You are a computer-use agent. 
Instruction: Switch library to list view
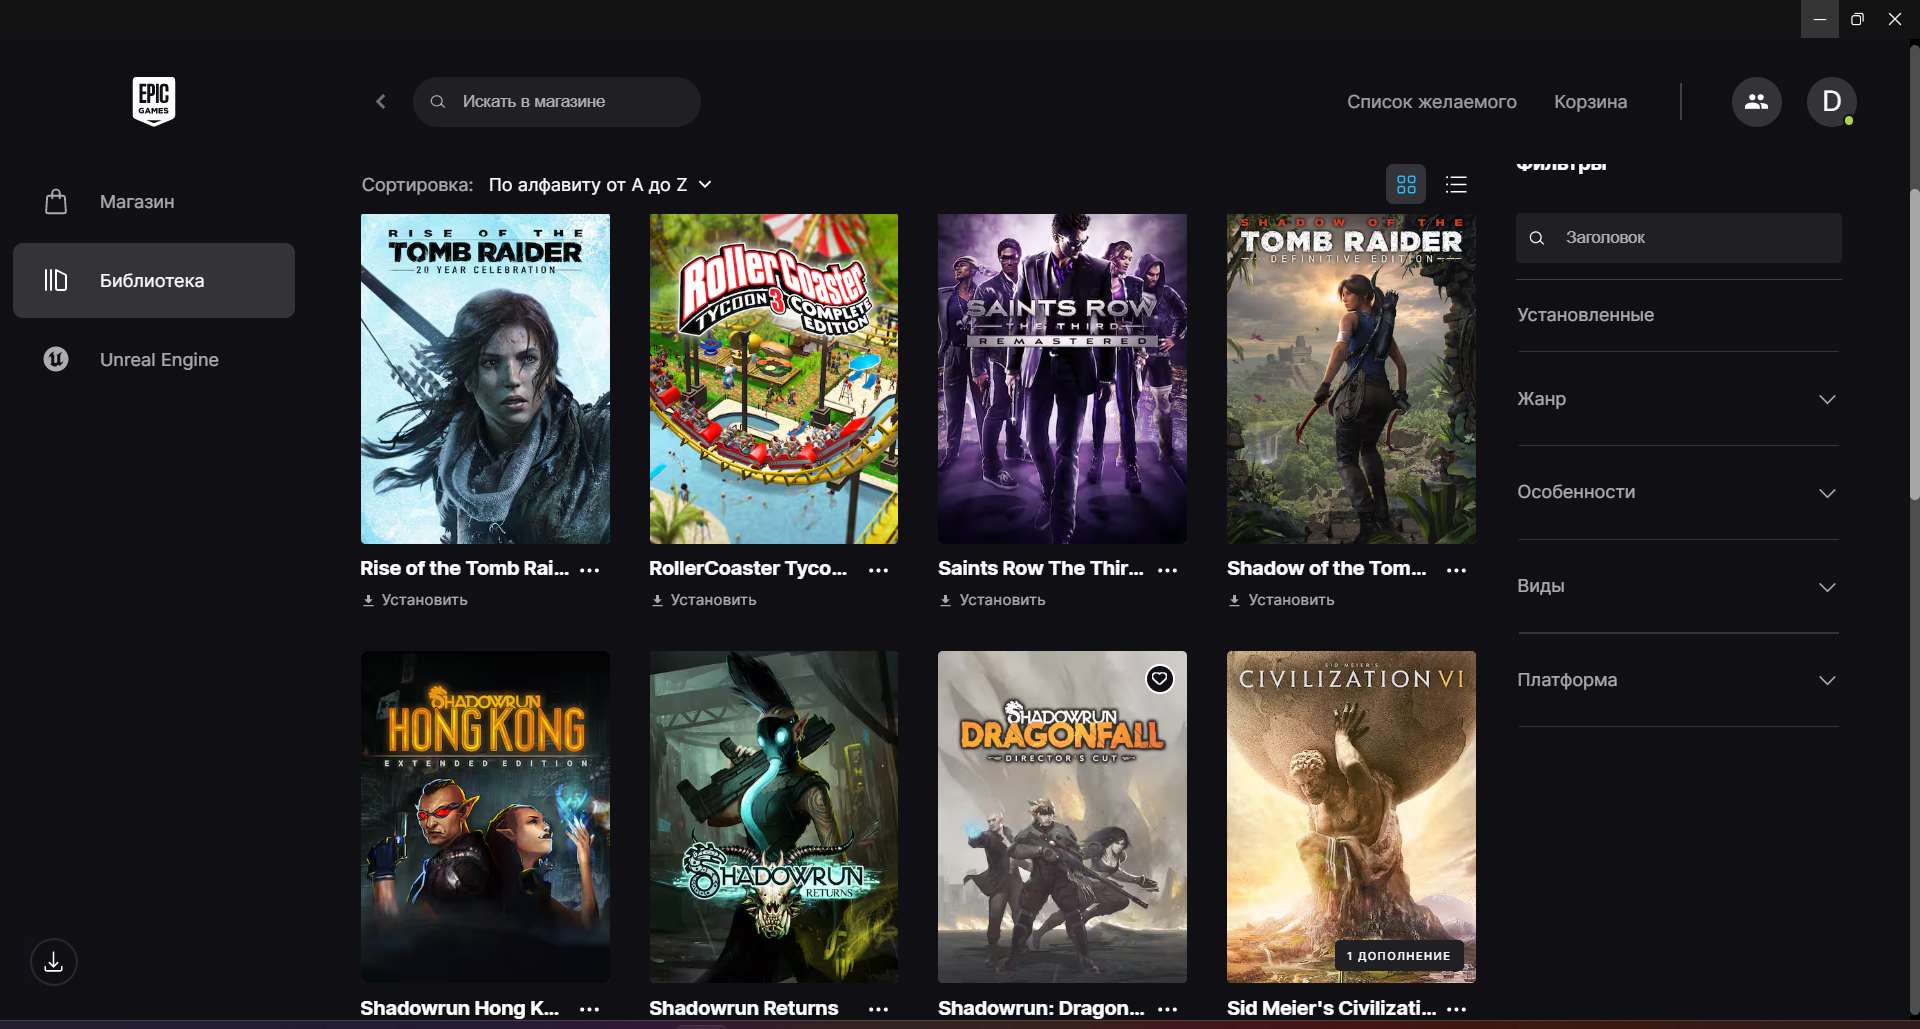[x=1456, y=185]
